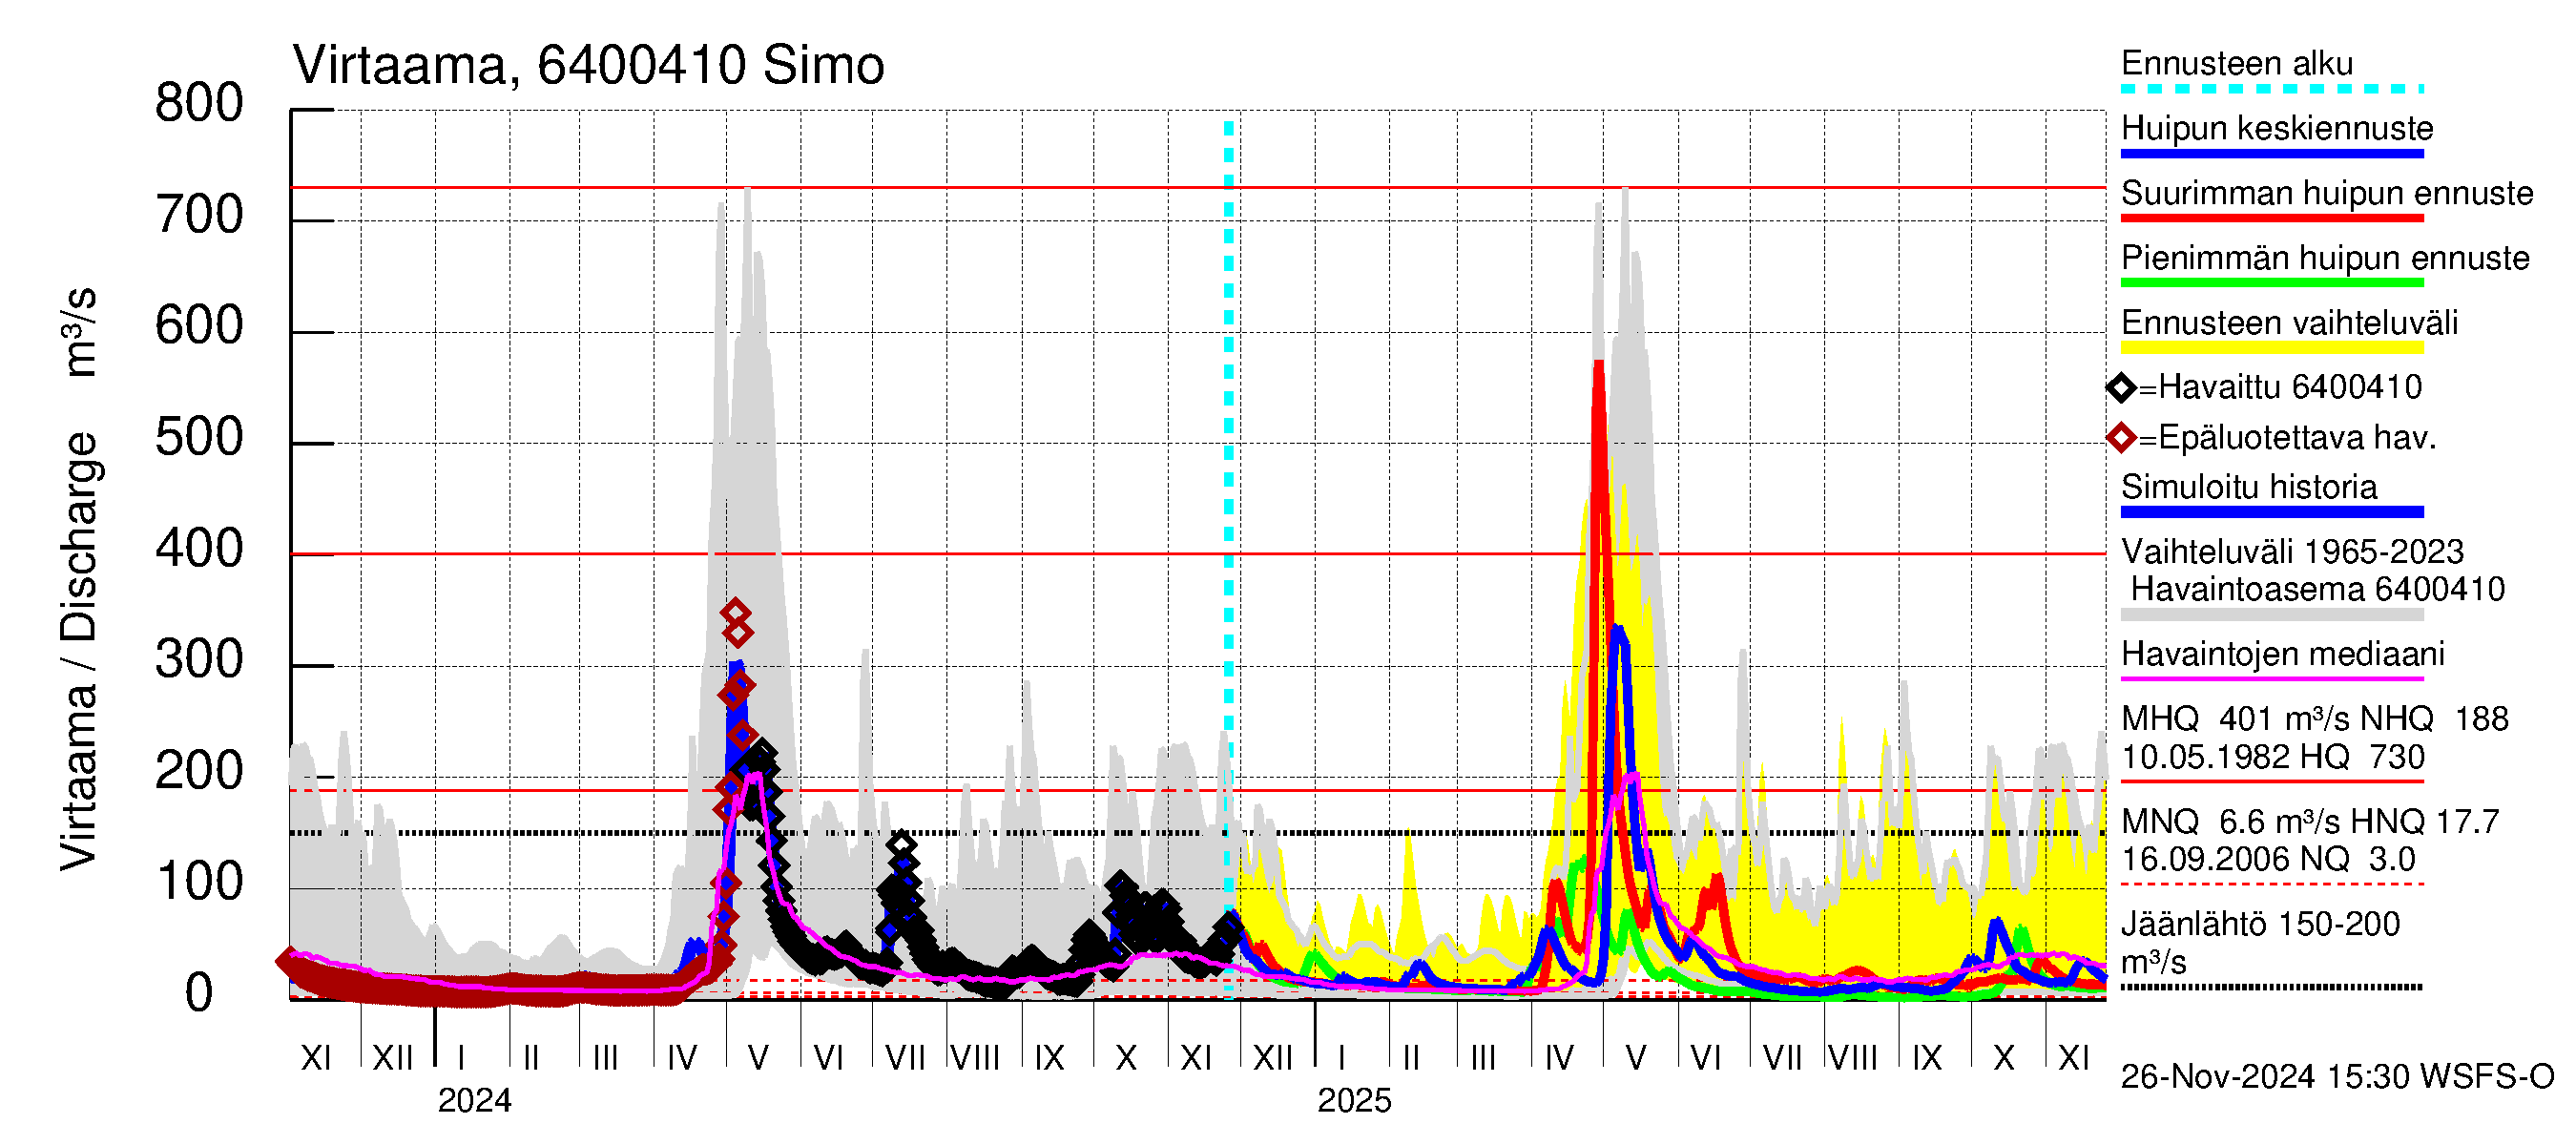The image size is (2576, 1145).
Task: Click the 'Ennusteen alku' legend label
Action: (x=2237, y=63)
